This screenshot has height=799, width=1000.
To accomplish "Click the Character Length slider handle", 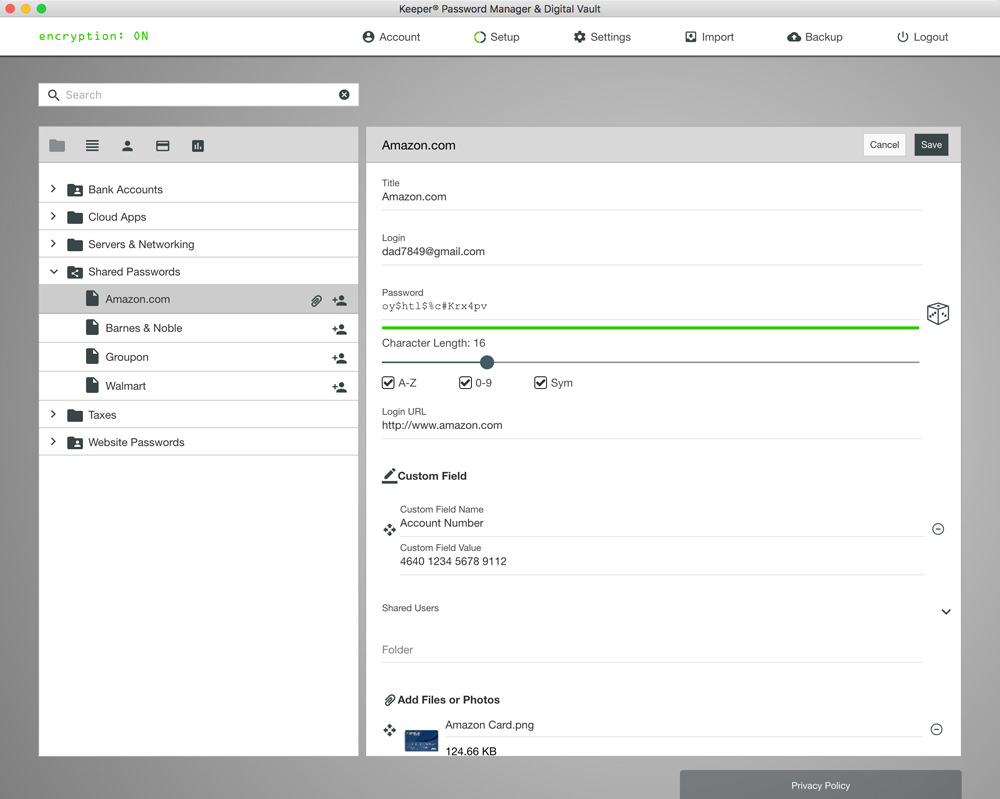I will [x=487, y=362].
